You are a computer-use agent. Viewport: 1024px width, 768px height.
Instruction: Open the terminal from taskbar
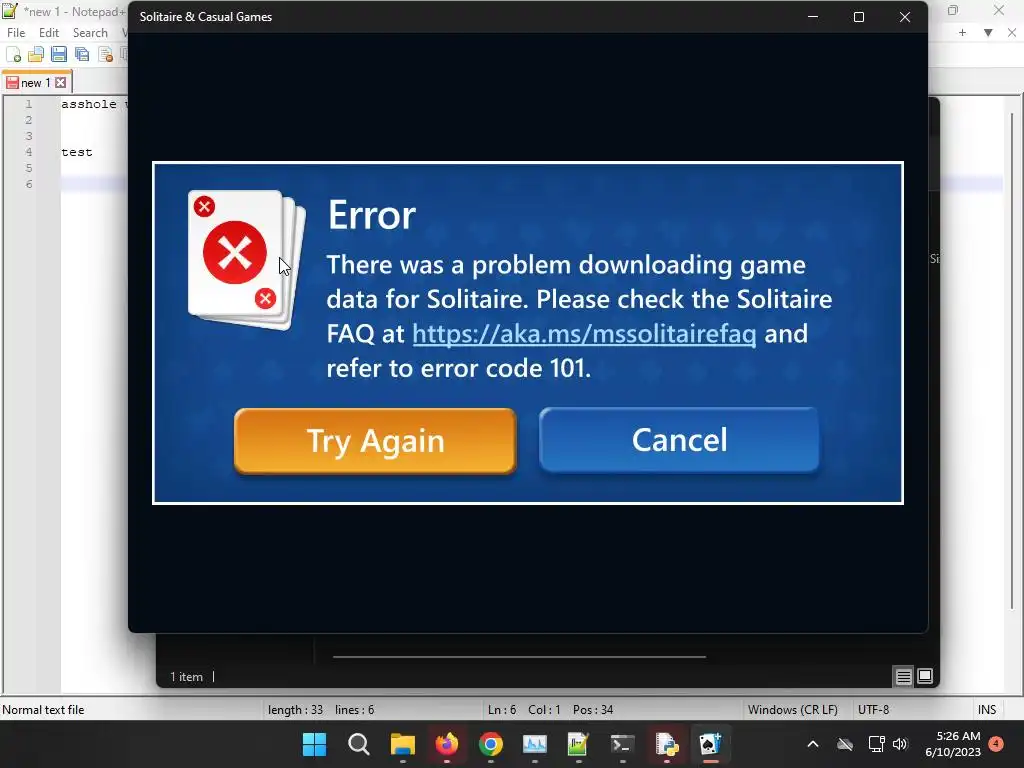pyautogui.click(x=622, y=744)
